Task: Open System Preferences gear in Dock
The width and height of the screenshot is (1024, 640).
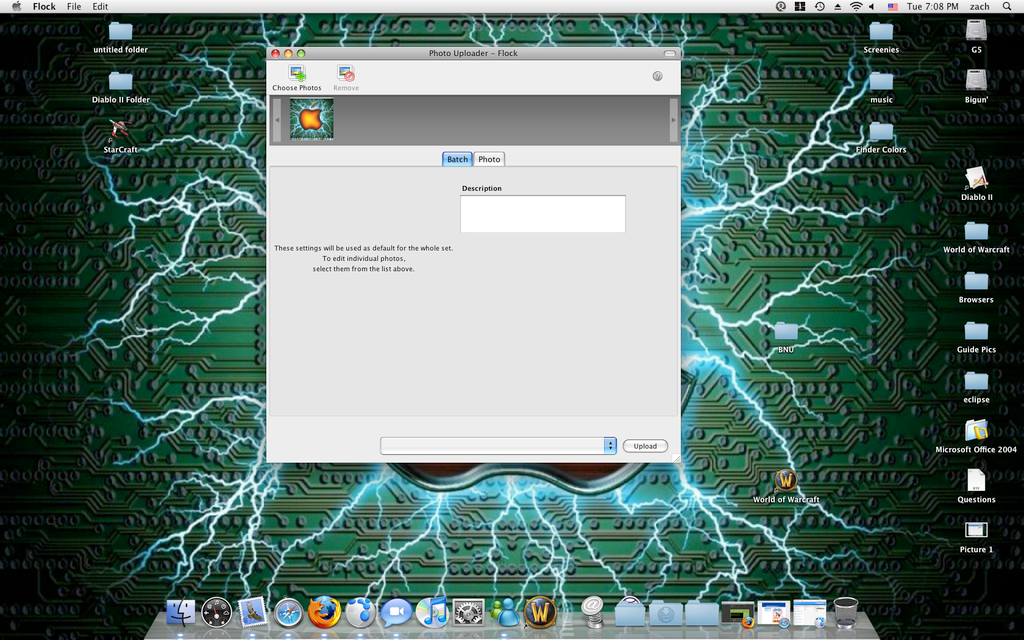Action: point(468,613)
